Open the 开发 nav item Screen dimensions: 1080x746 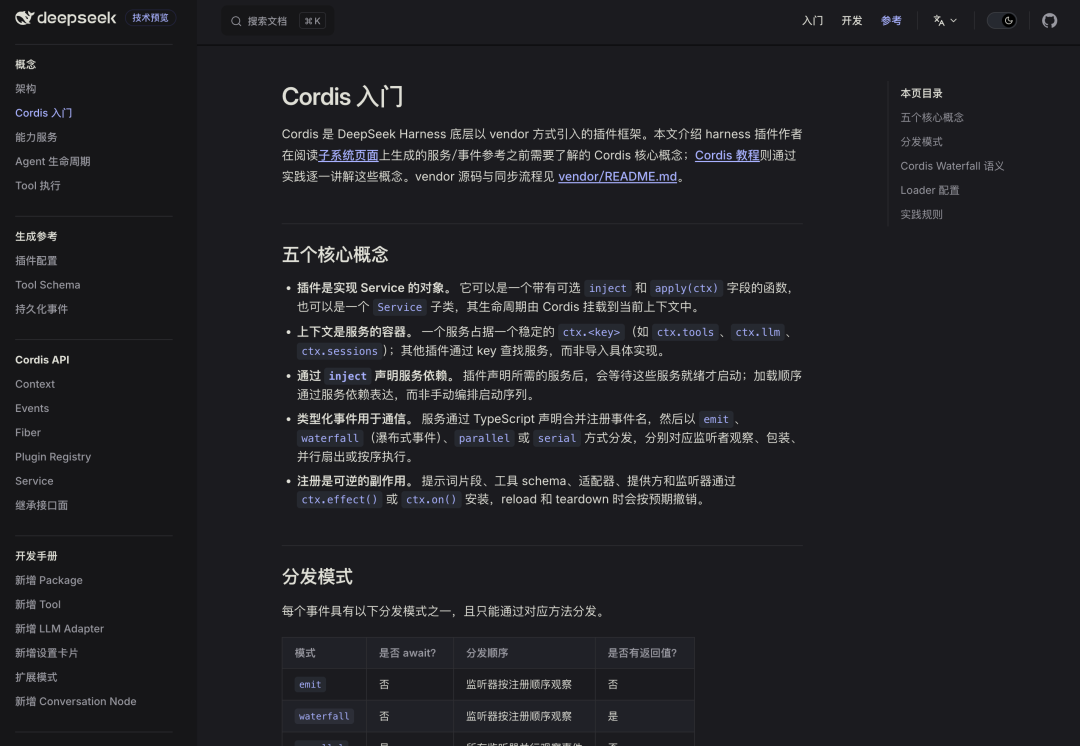click(x=852, y=21)
